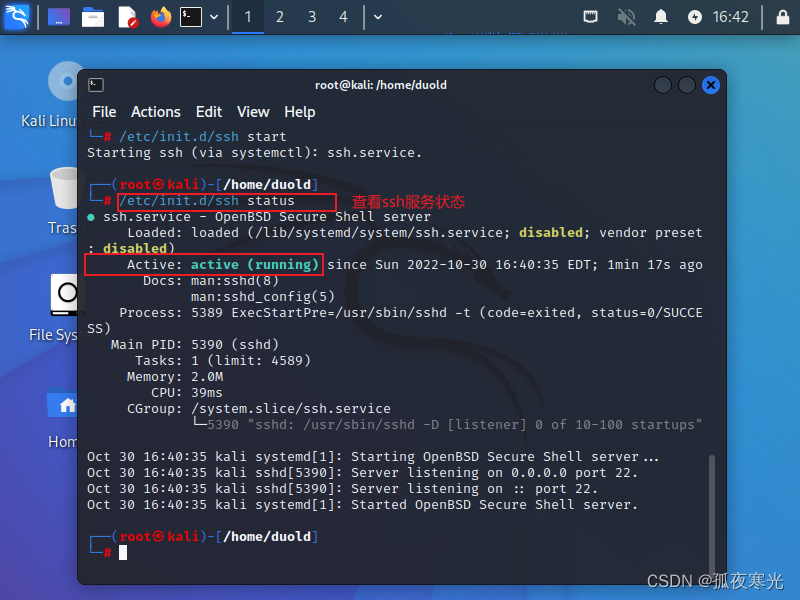Open the Actions menu in the terminal
Screen dimensions: 800x600
tap(156, 111)
